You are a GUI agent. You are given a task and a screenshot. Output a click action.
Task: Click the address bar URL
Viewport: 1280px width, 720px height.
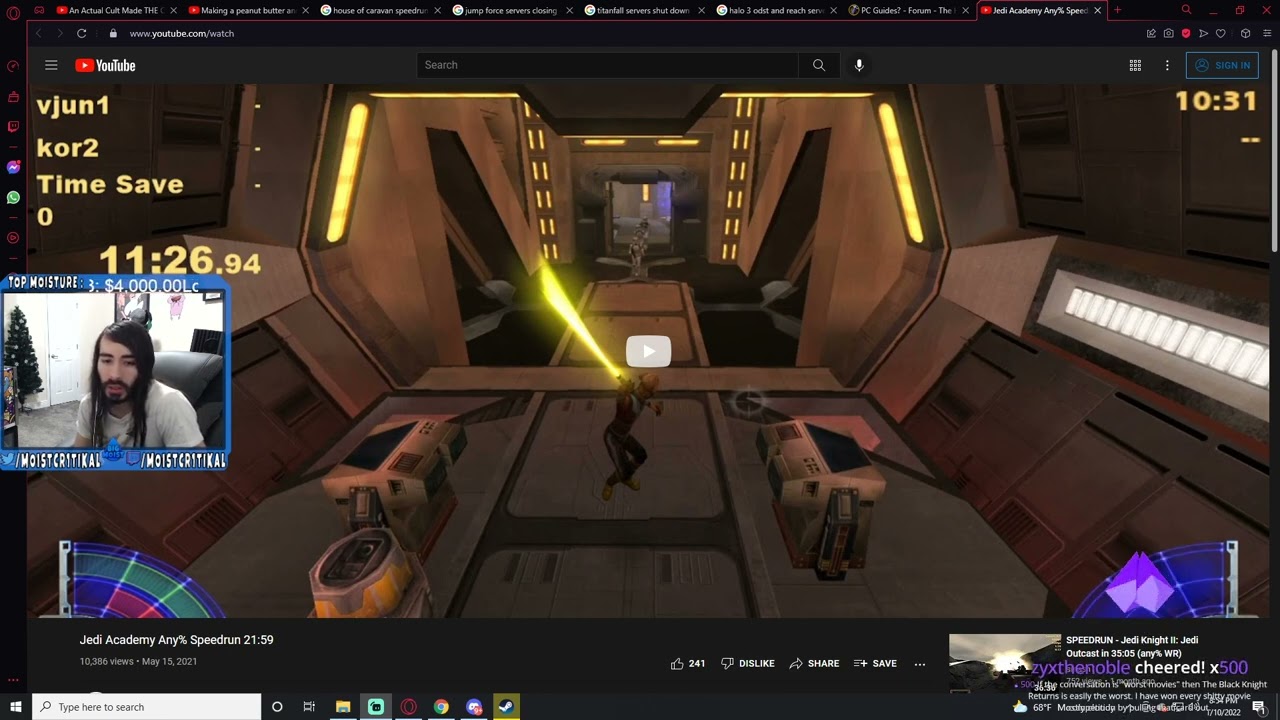click(181, 33)
